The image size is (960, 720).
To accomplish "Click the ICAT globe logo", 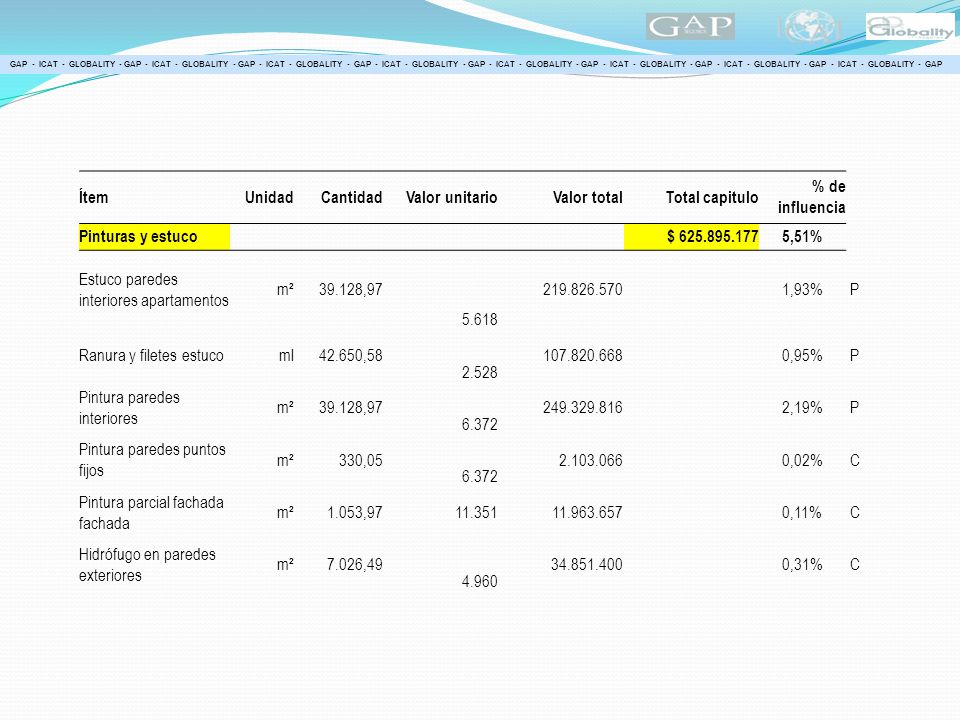I will click(x=809, y=26).
